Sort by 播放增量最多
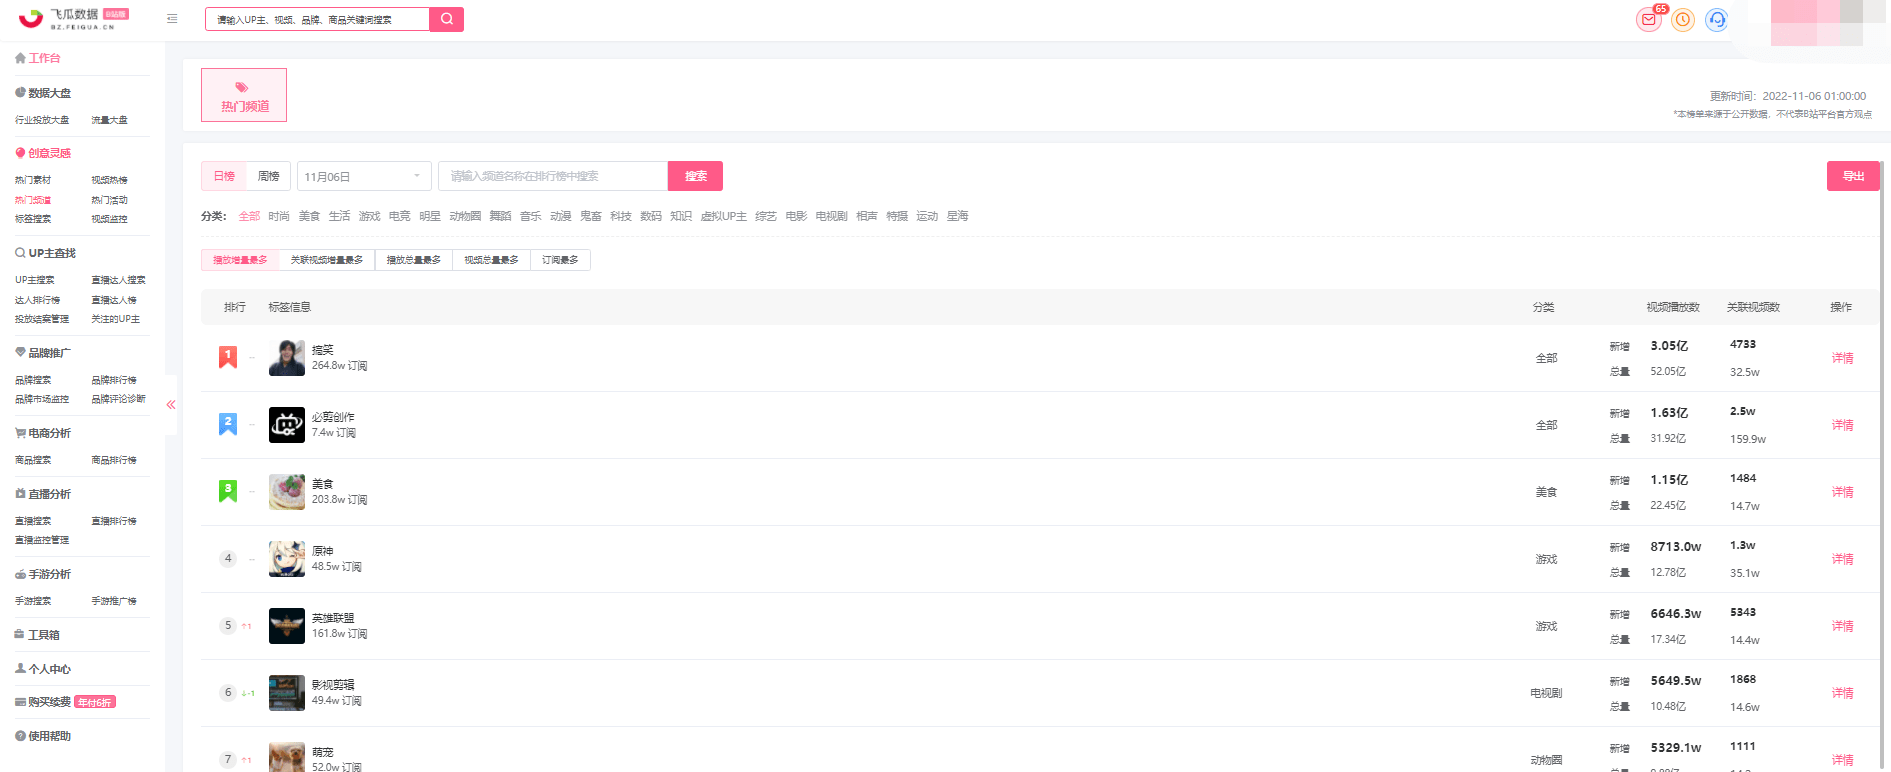The image size is (1891, 772). click(240, 260)
